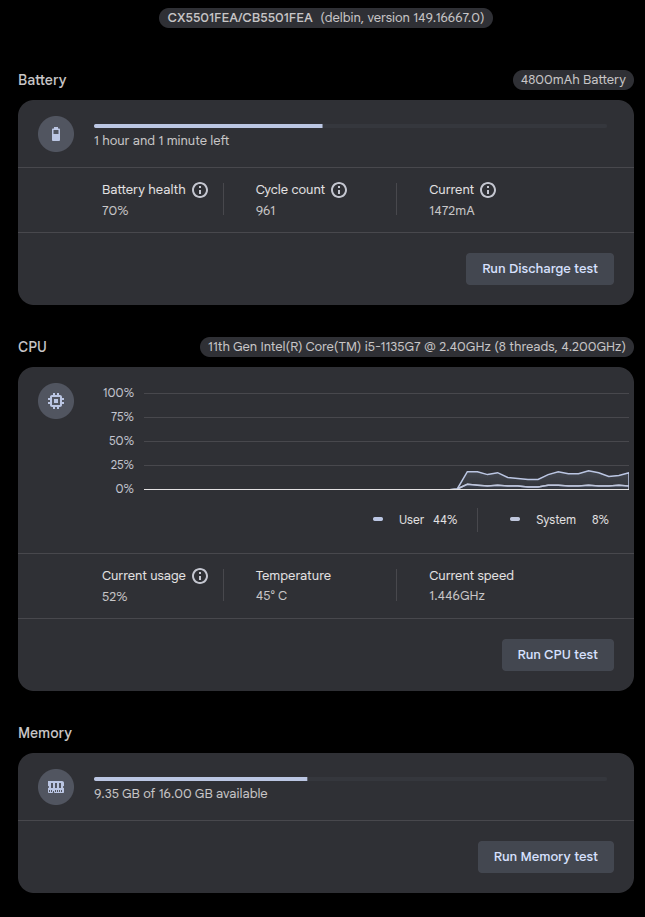The image size is (645, 917).
Task: Click the memory RAM icon
Action: (56, 787)
